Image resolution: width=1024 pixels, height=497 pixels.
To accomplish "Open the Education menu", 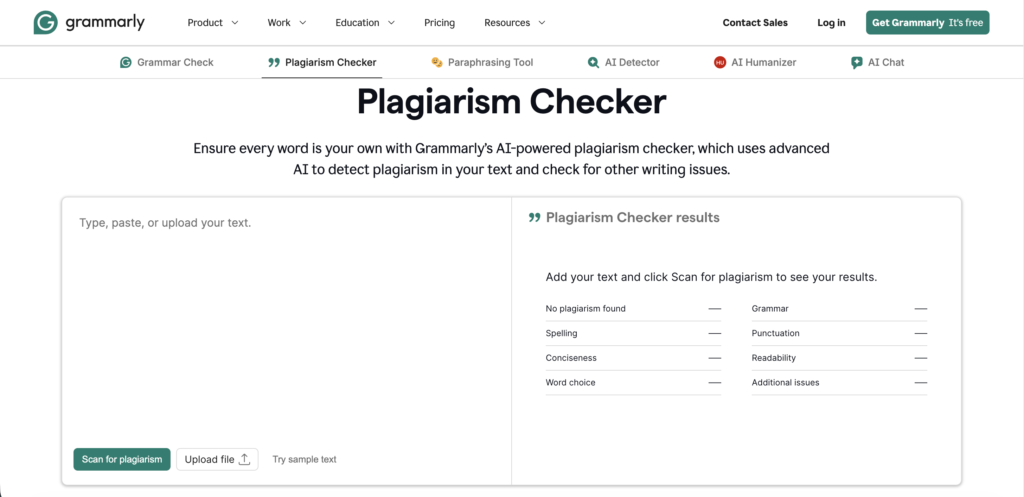I will tap(365, 23).
